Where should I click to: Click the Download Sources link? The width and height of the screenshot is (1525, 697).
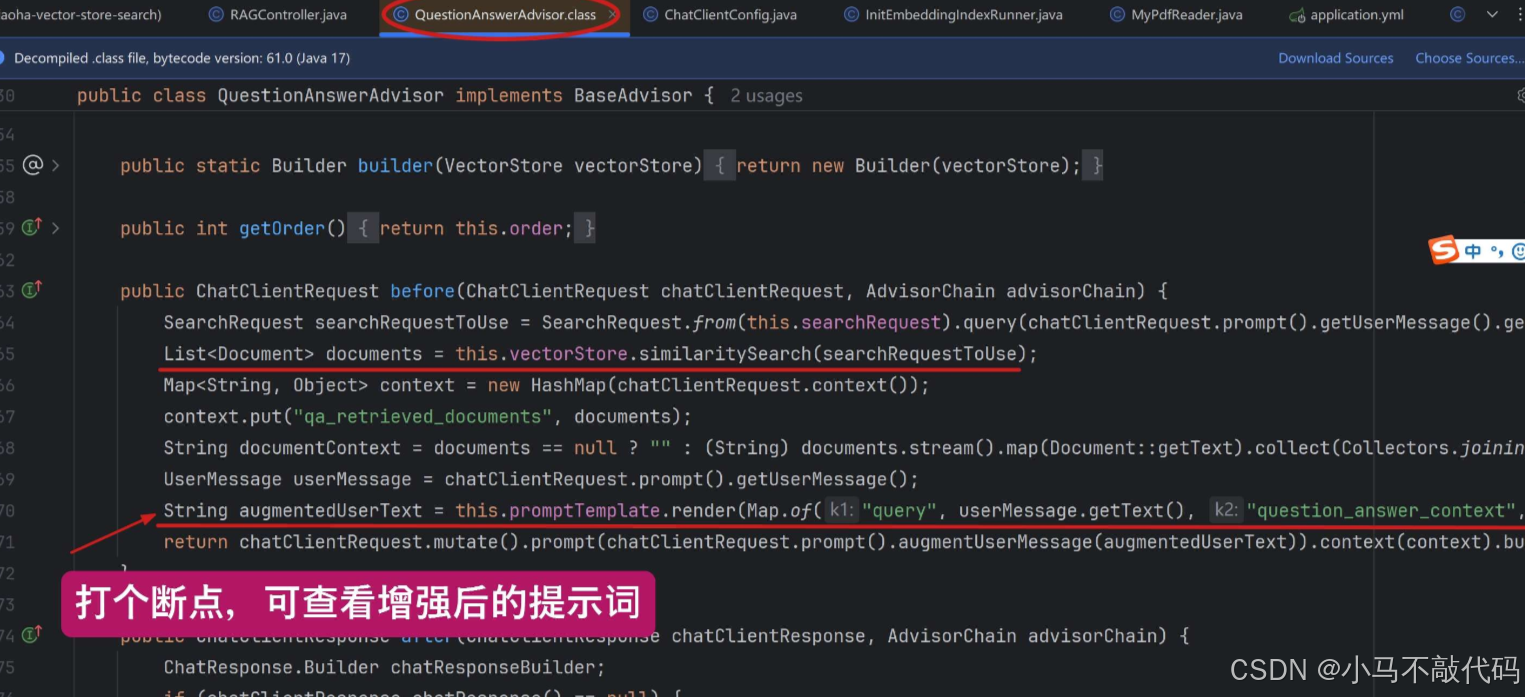pos(1335,58)
